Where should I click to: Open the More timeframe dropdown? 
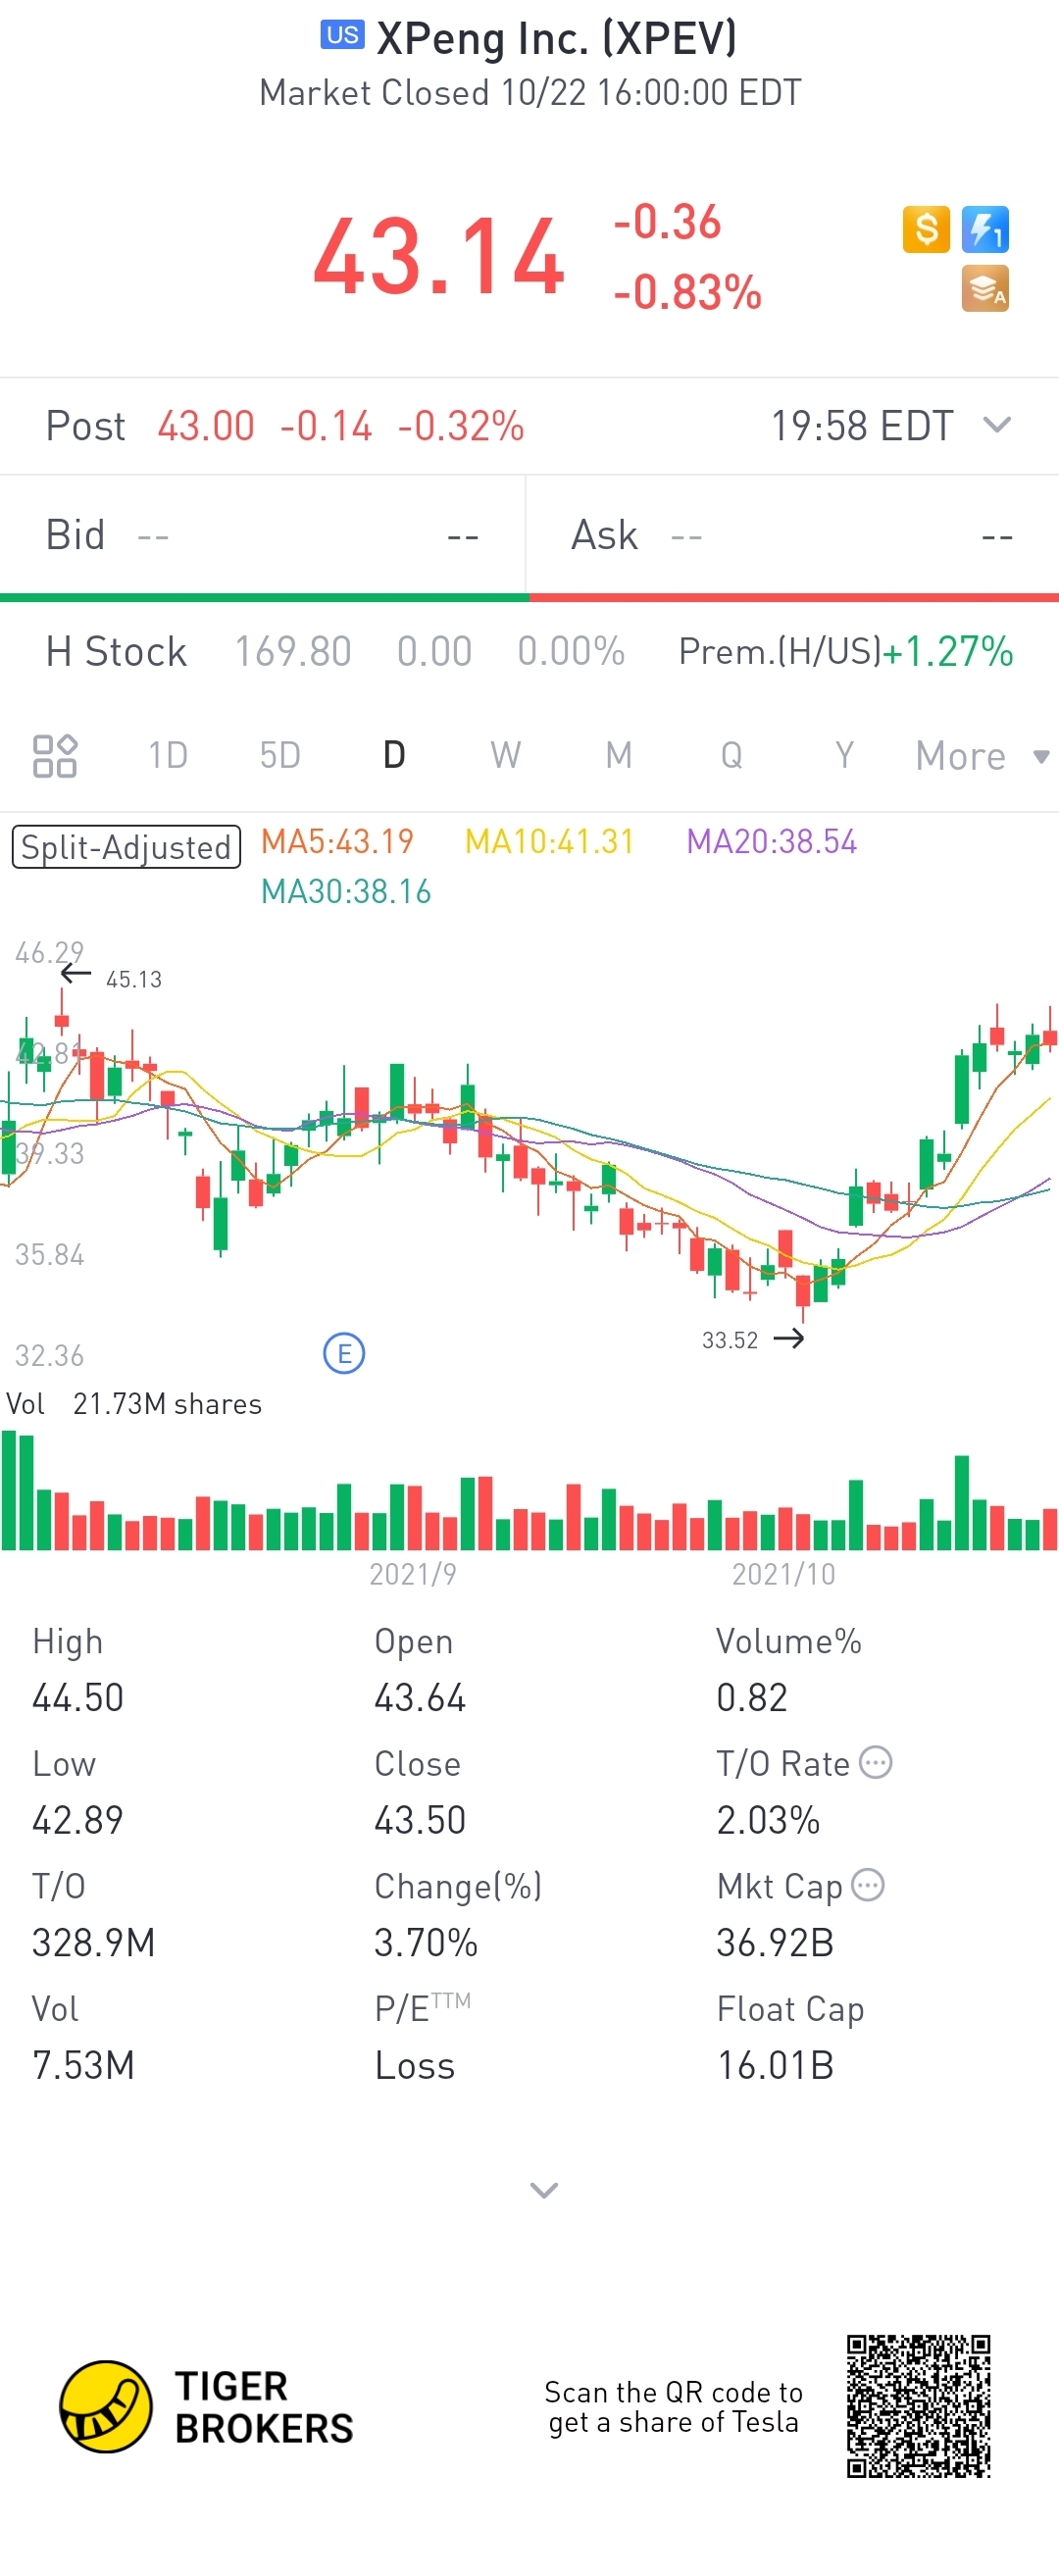pos(982,756)
